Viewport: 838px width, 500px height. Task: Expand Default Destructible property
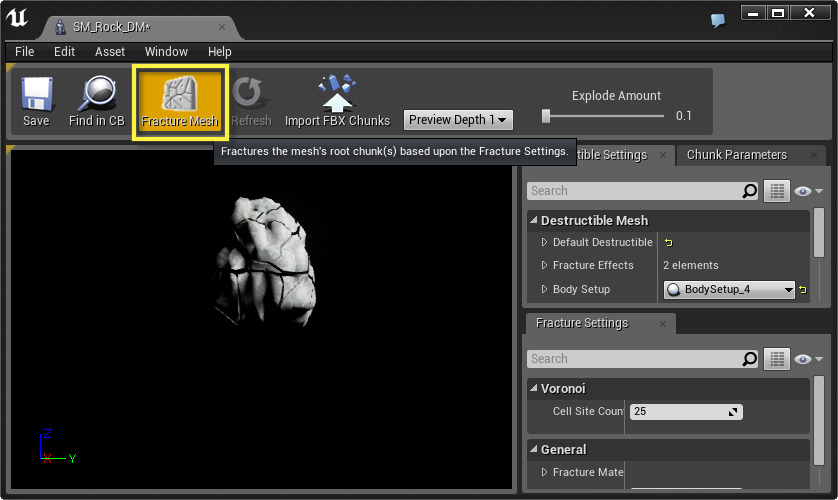pyautogui.click(x=544, y=243)
